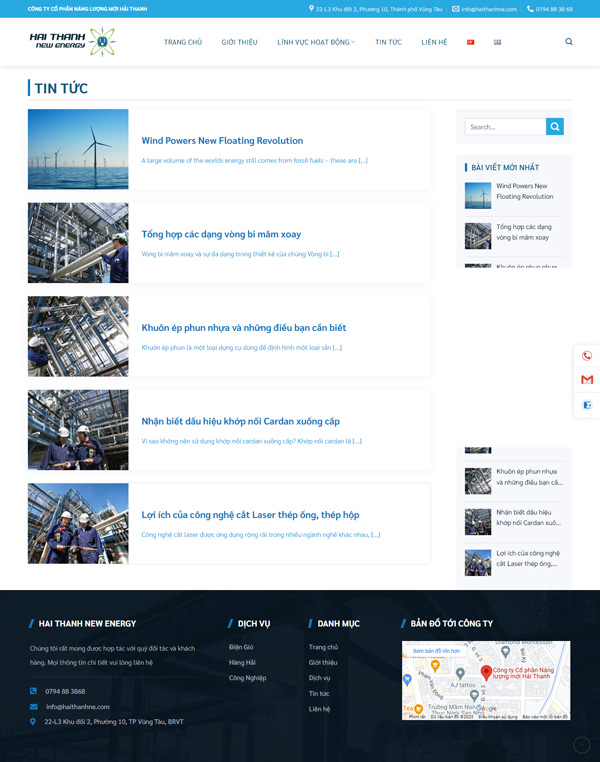Click the Điện Gió footer service link
The width and height of the screenshot is (600, 762).
click(x=241, y=647)
